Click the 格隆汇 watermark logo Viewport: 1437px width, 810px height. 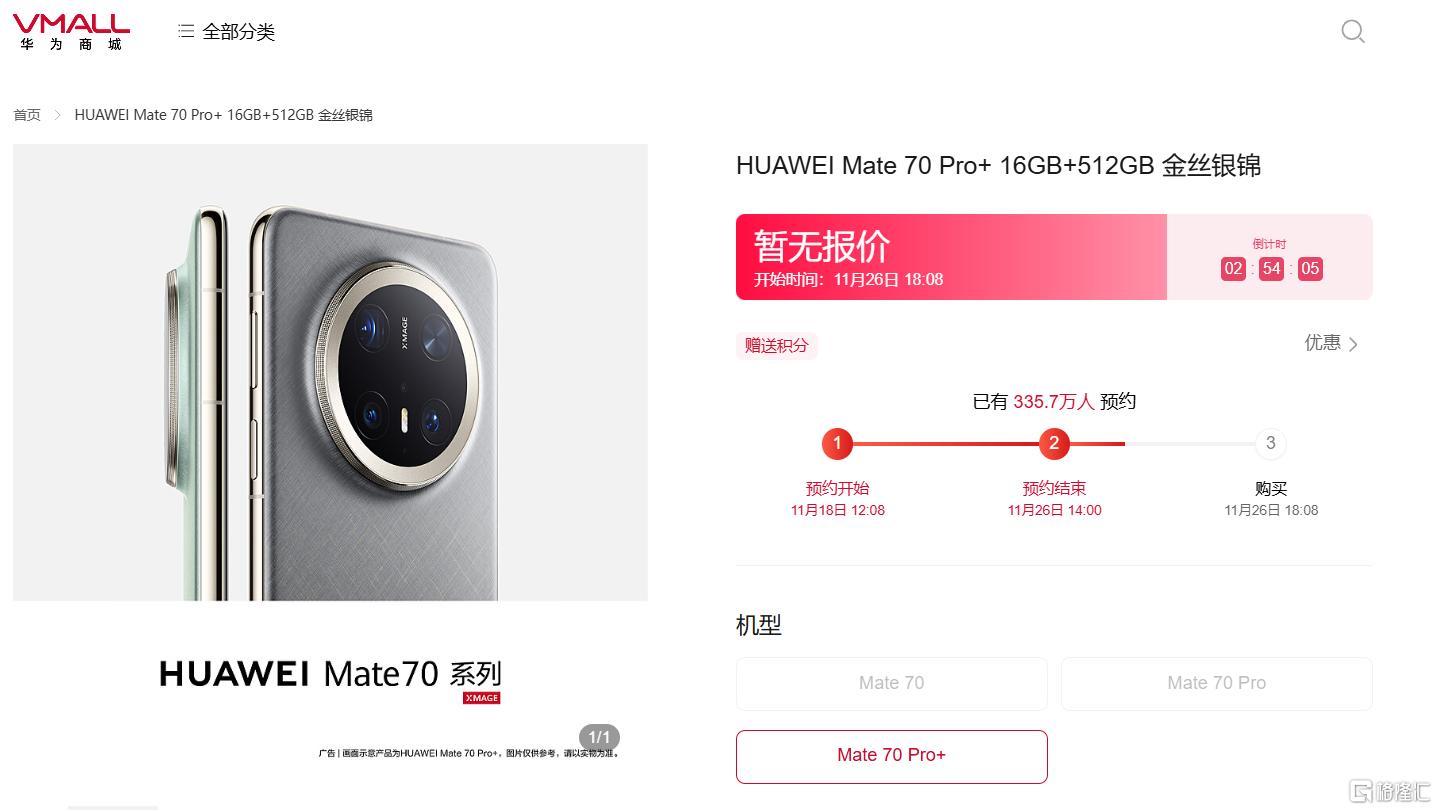[1389, 791]
